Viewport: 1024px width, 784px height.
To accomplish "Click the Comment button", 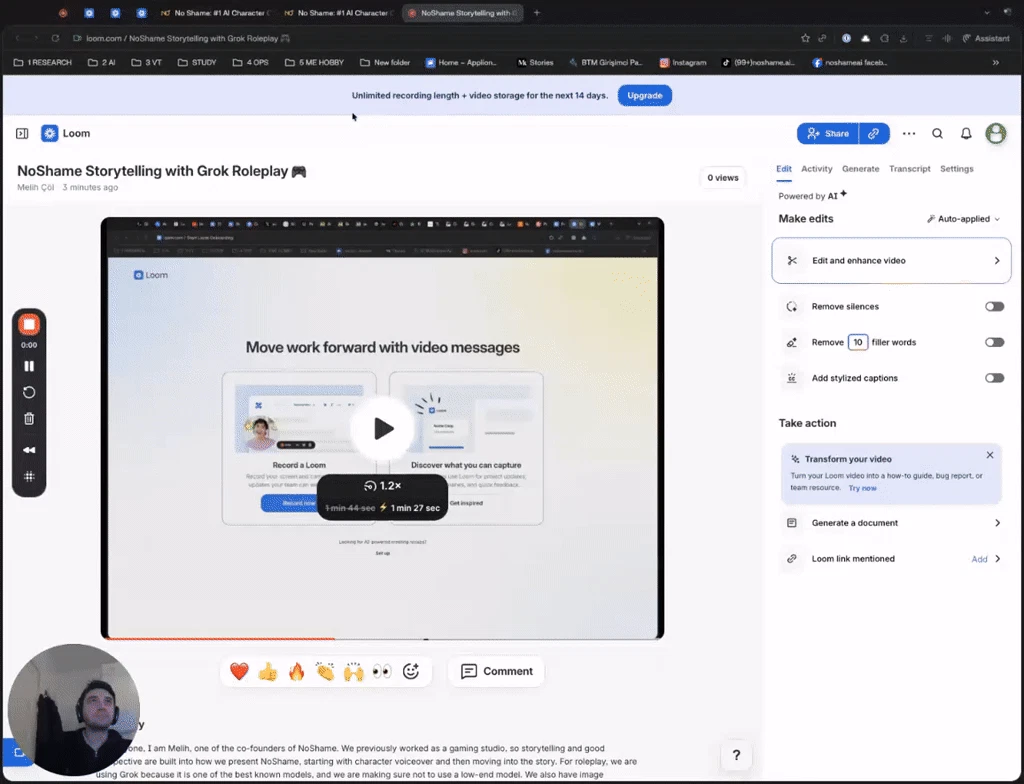I will (x=496, y=671).
